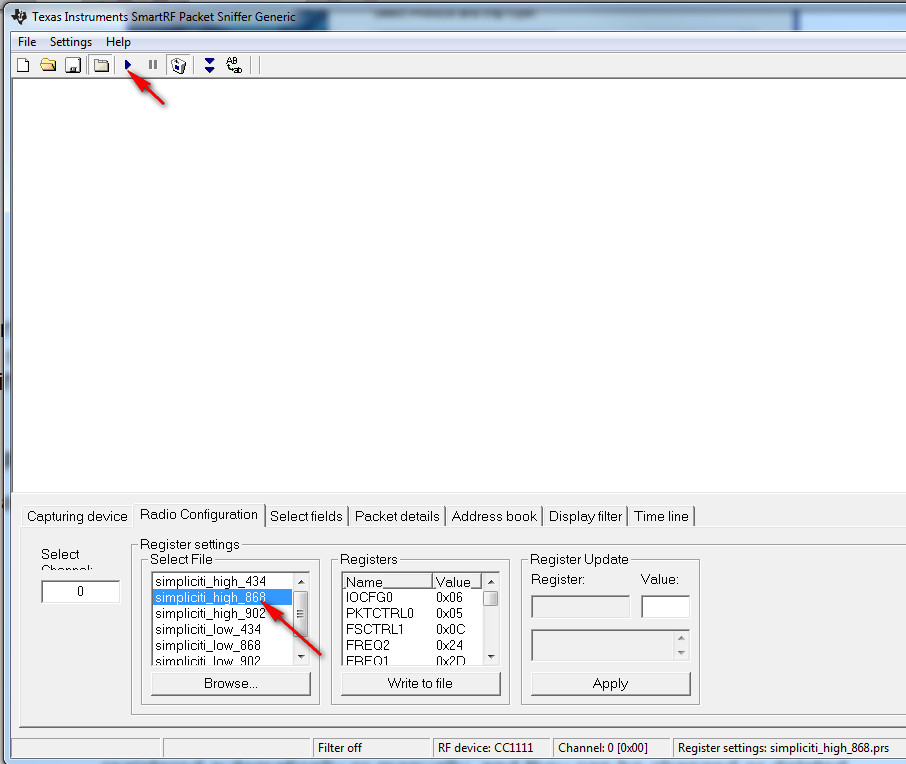This screenshot has width=906, height=764.
Task: Switch to the Display filter tab
Action: point(585,516)
